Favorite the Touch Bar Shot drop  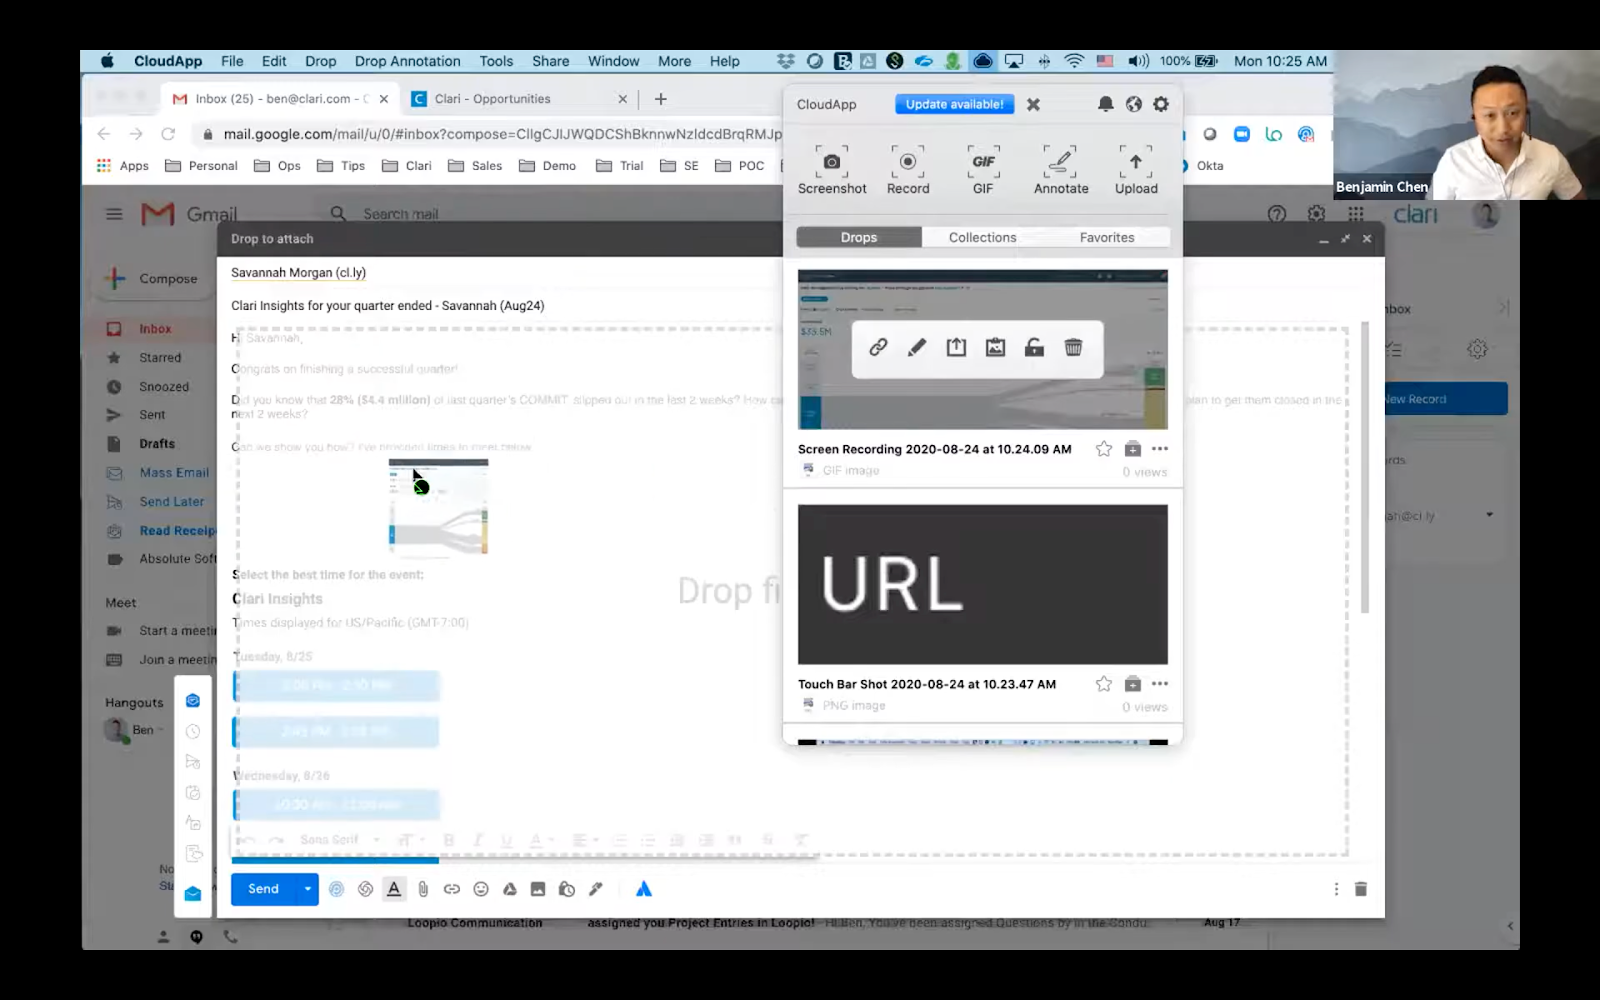pyautogui.click(x=1104, y=684)
